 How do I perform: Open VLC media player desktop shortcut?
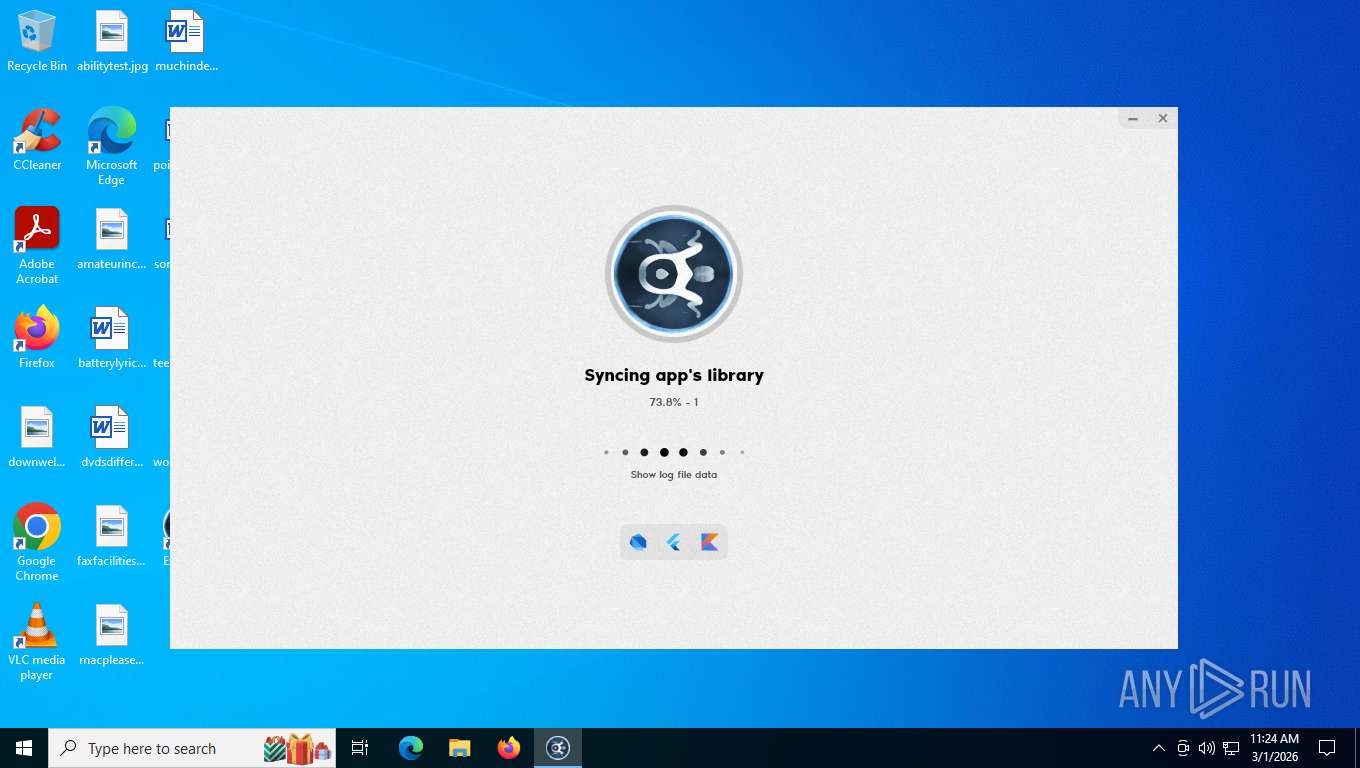pyautogui.click(x=37, y=642)
